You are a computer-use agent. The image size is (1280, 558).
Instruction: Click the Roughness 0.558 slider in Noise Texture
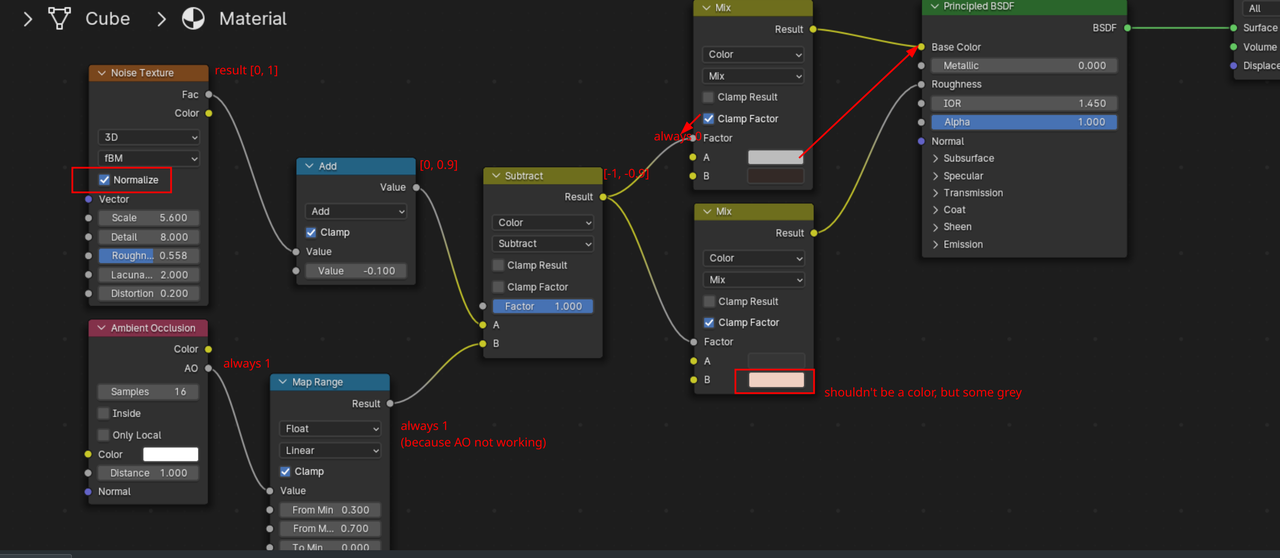click(x=149, y=255)
